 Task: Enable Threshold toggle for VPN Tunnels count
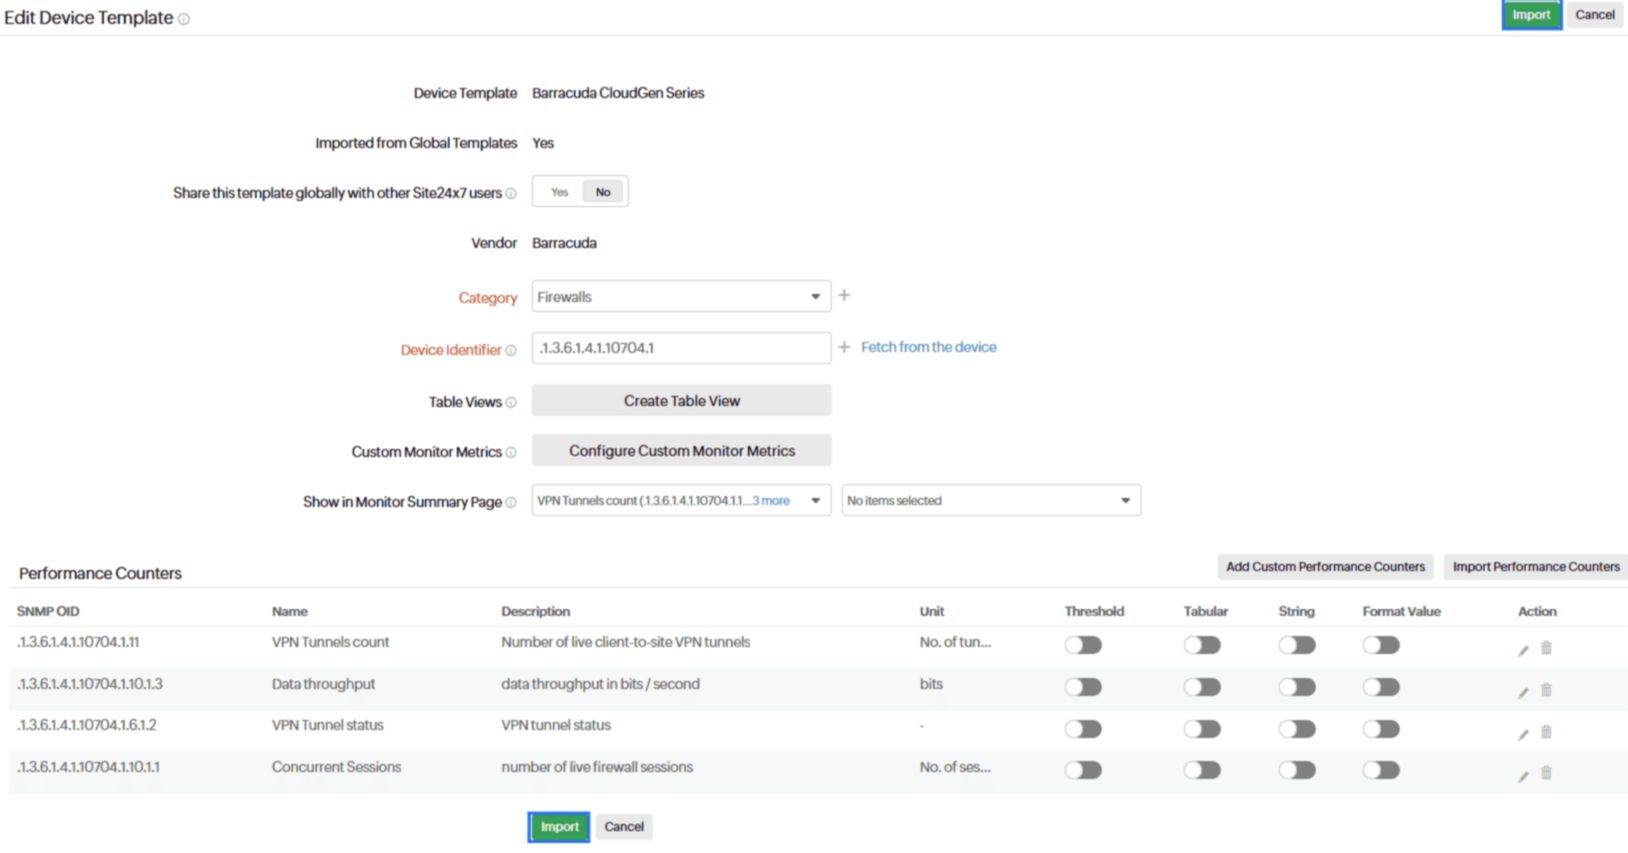coord(1082,645)
